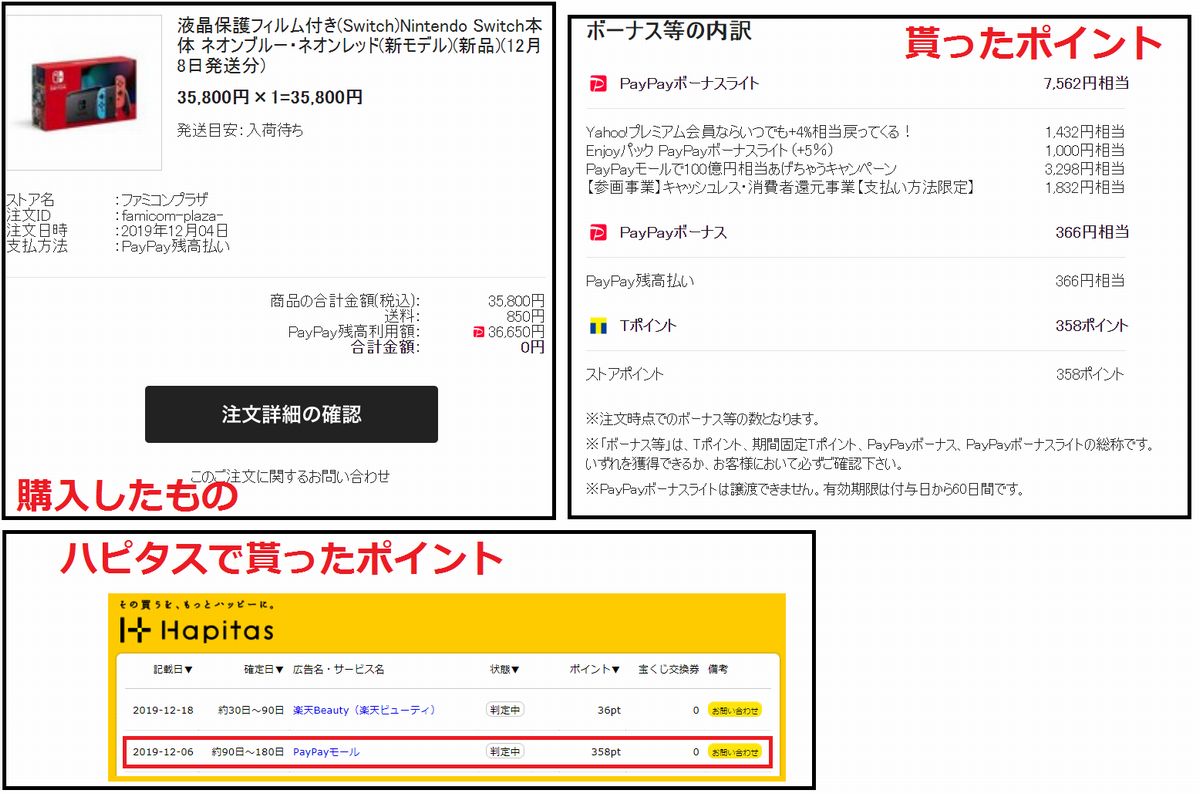Click the PayPayモールで100億円相当あげちゃうキャンペーン line
Image resolution: width=1200 pixels, height=794 pixels.
(x=741, y=169)
